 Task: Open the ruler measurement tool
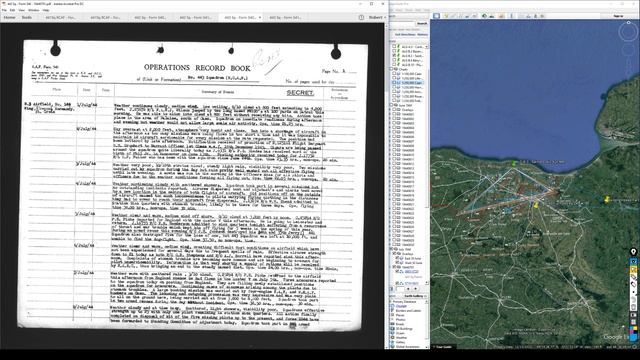511,16
